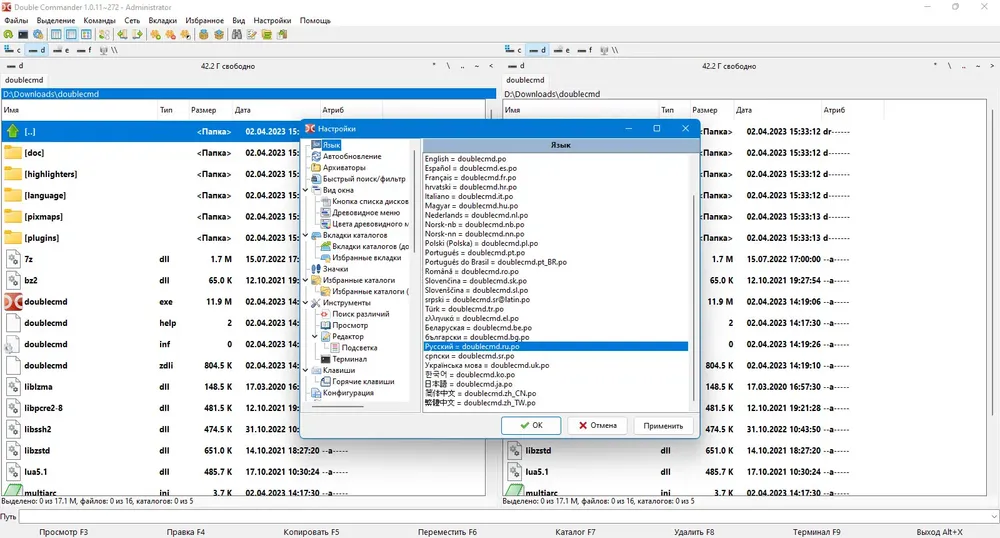Image resolution: width=1000 pixels, height=538 pixels.
Task: Click the pack files box icon
Action: (x=203, y=34)
